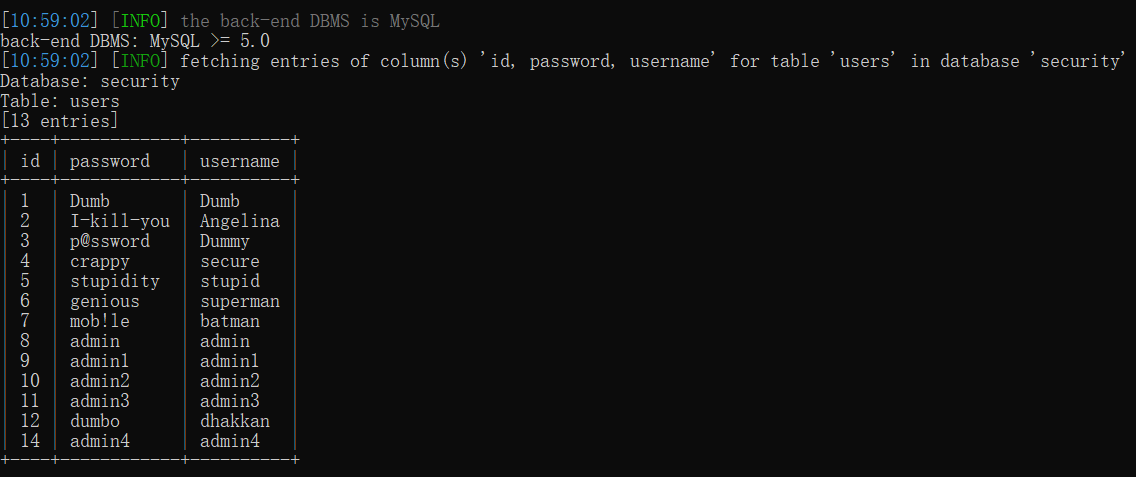This screenshot has height=477, width=1136.
Task: Click the 'p@ssword' password entry
Action: (x=110, y=241)
